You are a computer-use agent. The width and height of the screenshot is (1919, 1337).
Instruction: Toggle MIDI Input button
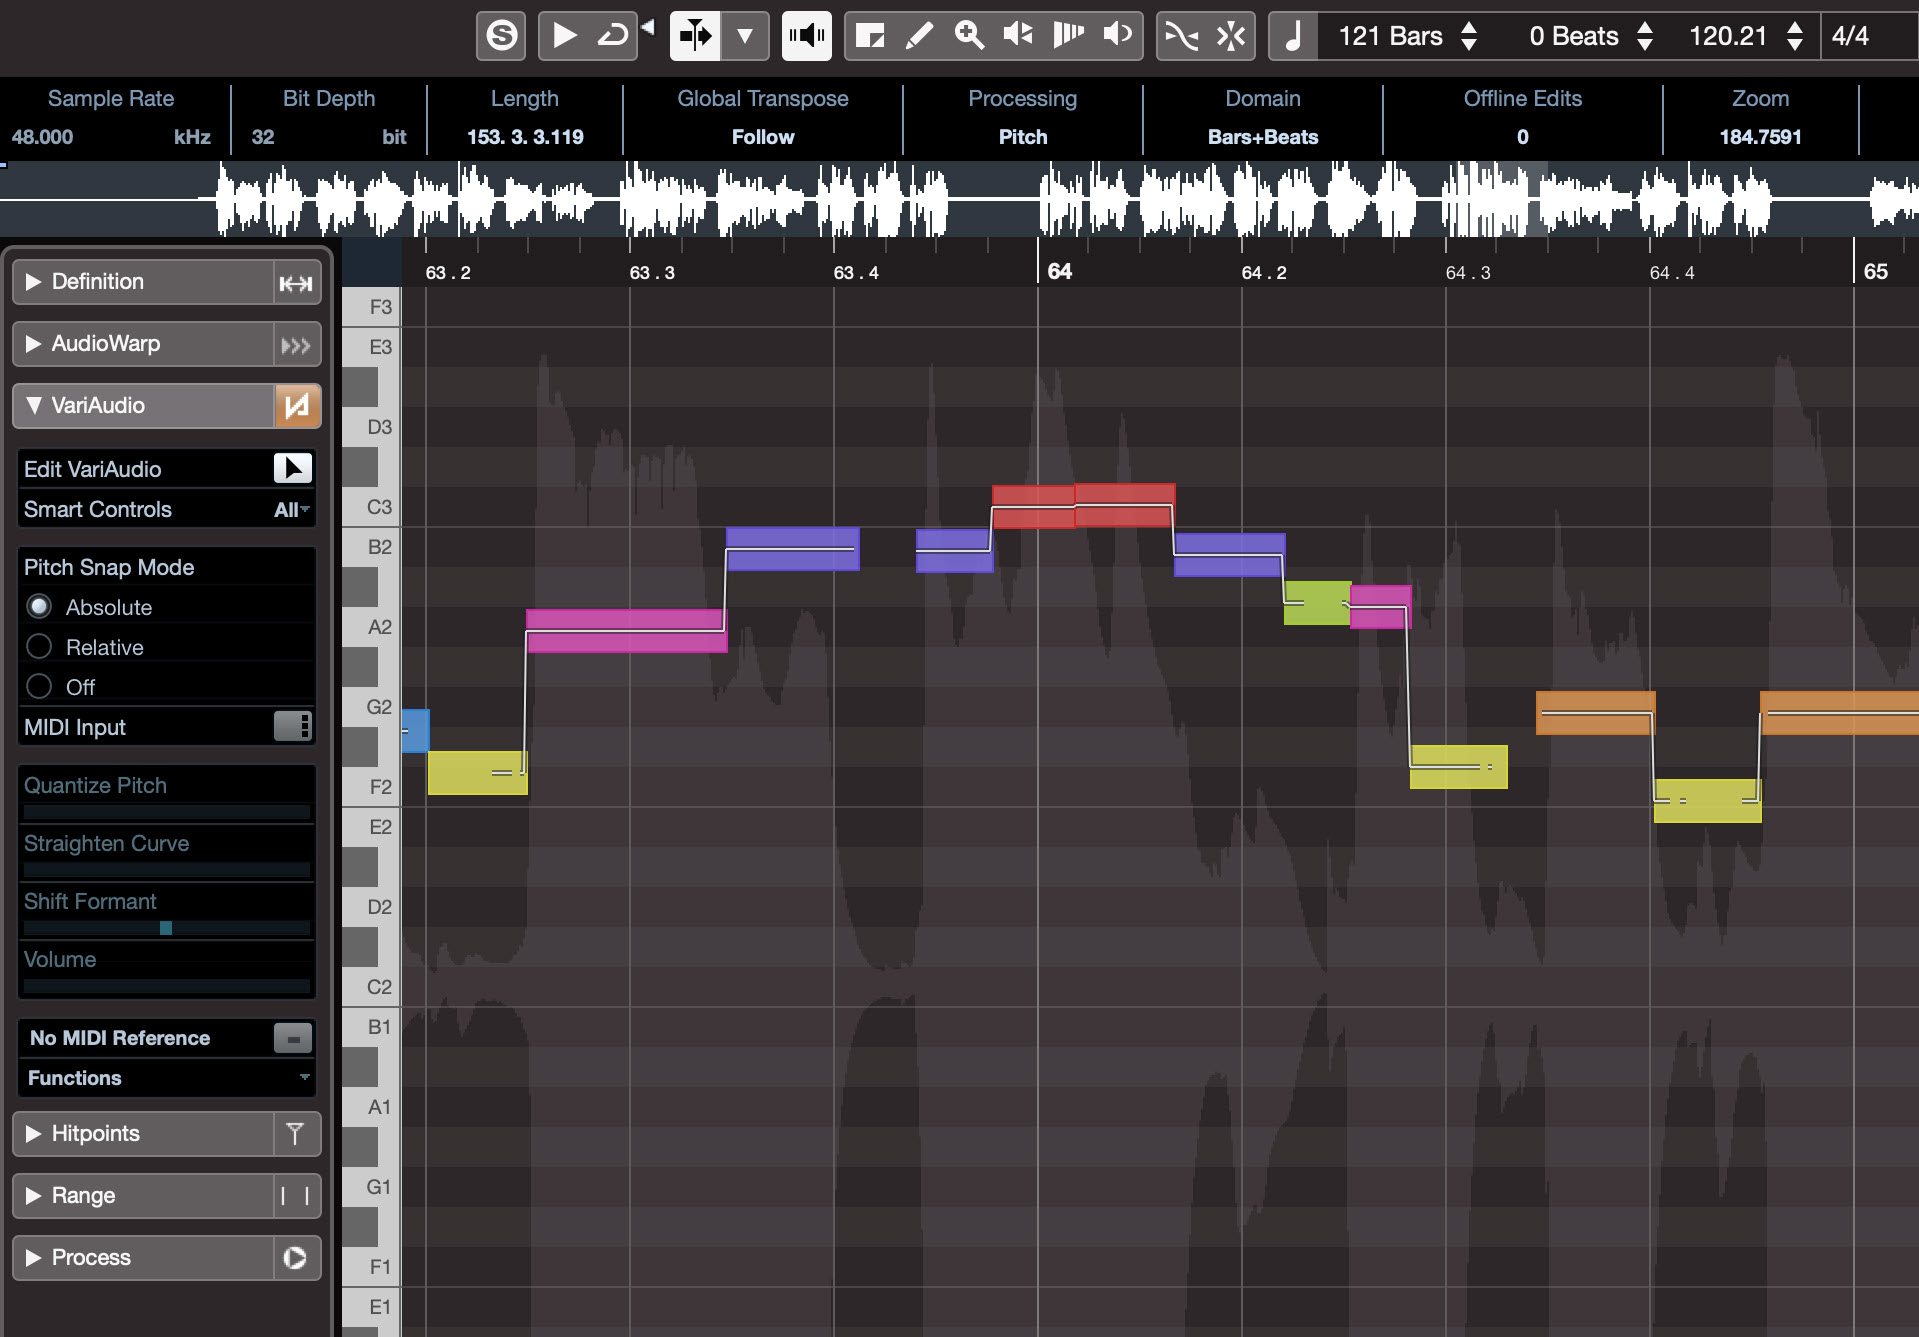(292, 727)
